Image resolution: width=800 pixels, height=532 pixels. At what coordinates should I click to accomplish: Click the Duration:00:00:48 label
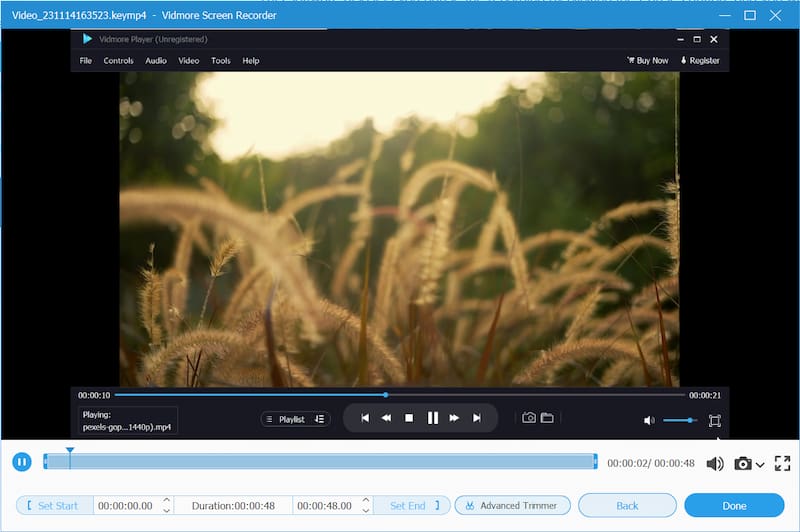pos(233,505)
